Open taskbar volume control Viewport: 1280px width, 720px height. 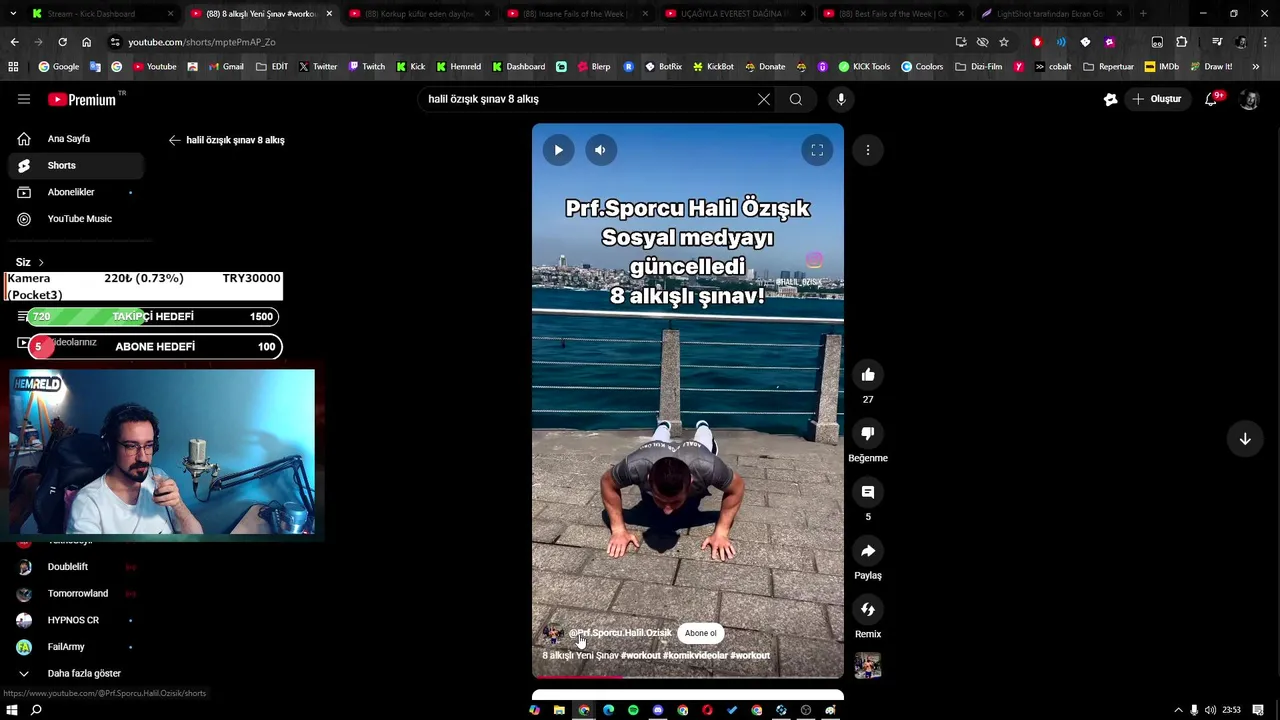click(1210, 710)
